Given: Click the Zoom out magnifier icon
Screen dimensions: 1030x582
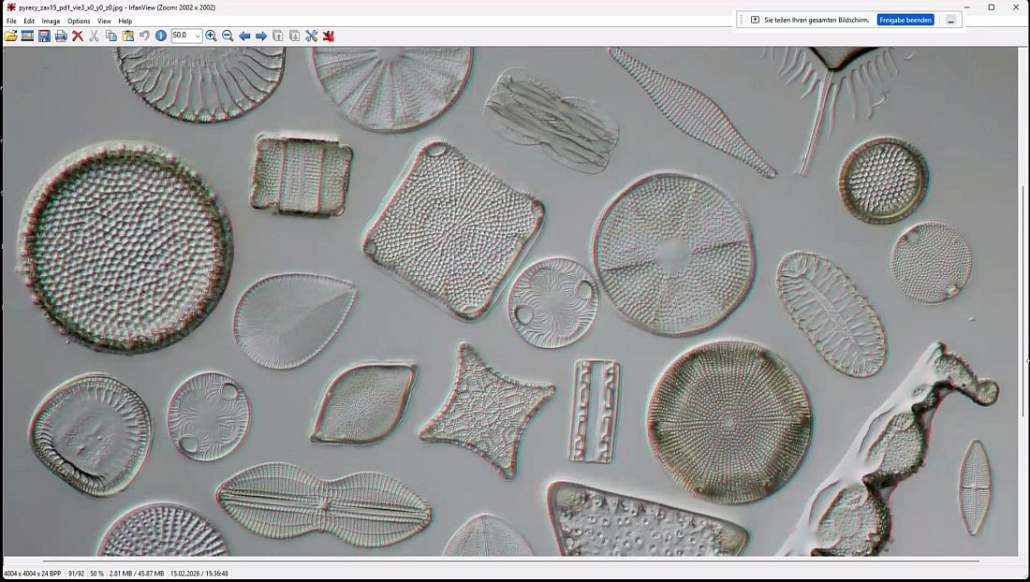Looking at the screenshot, I should [x=228, y=36].
